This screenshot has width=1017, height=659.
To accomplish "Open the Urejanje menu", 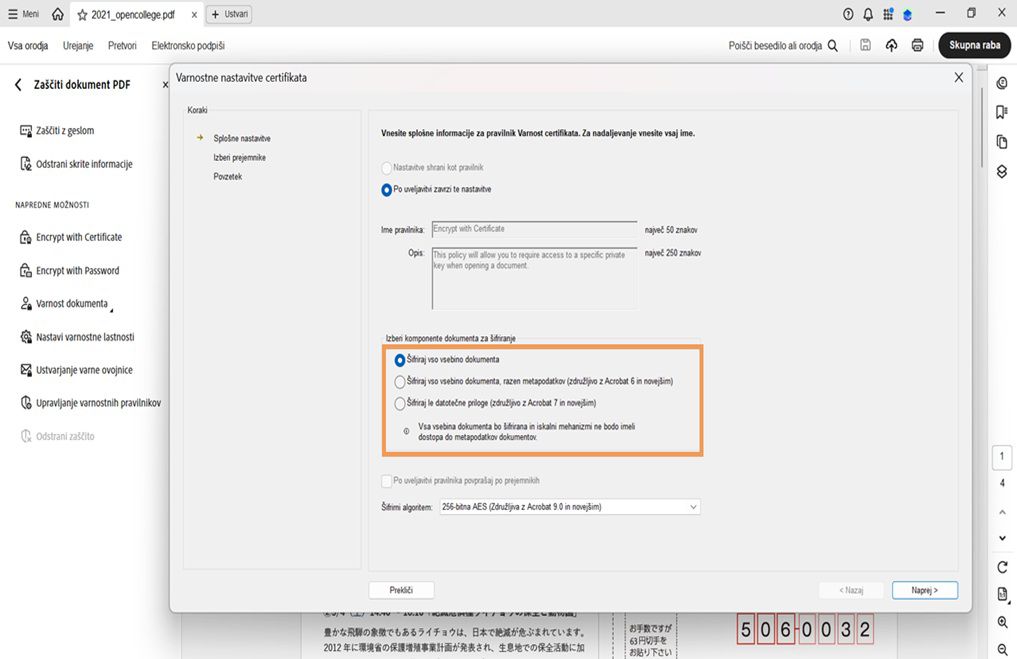I will tap(78, 45).
